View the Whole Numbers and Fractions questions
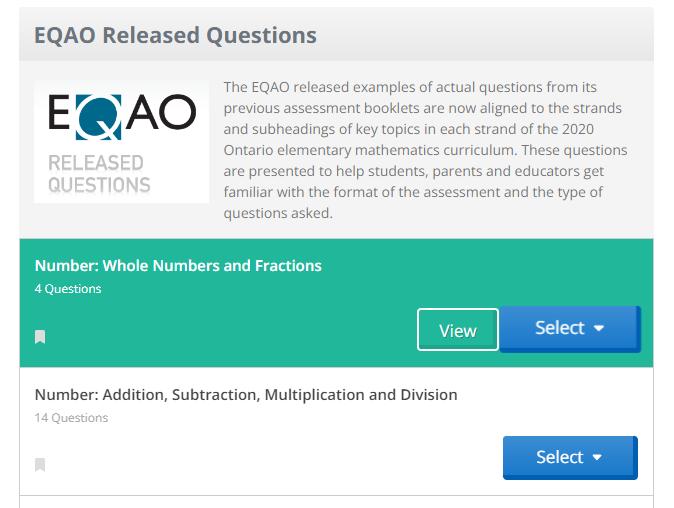The height and width of the screenshot is (508, 674). point(458,330)
